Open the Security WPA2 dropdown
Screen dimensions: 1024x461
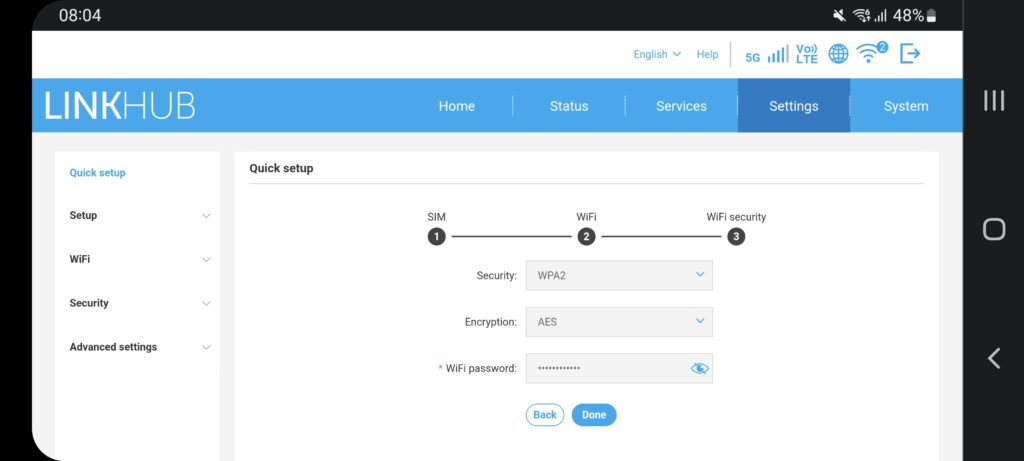point(618,275)
